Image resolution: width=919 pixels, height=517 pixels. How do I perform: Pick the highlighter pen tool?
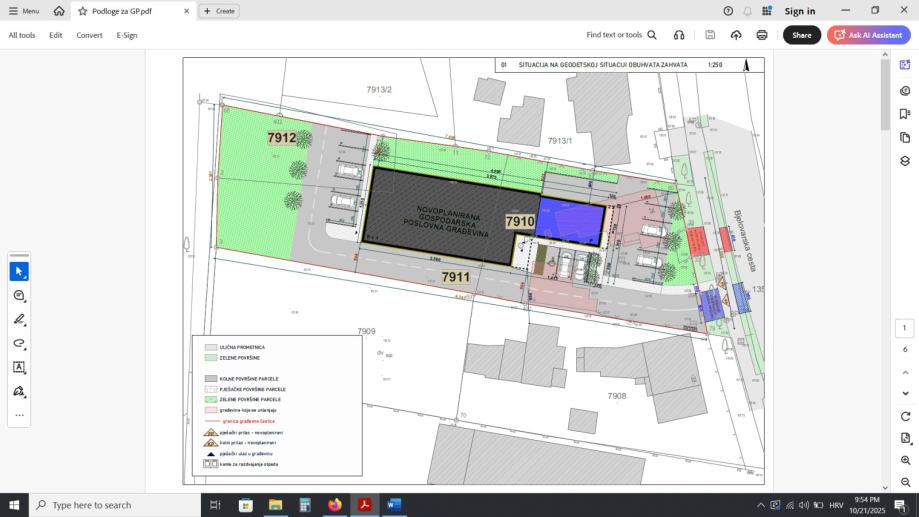[19, 319]
